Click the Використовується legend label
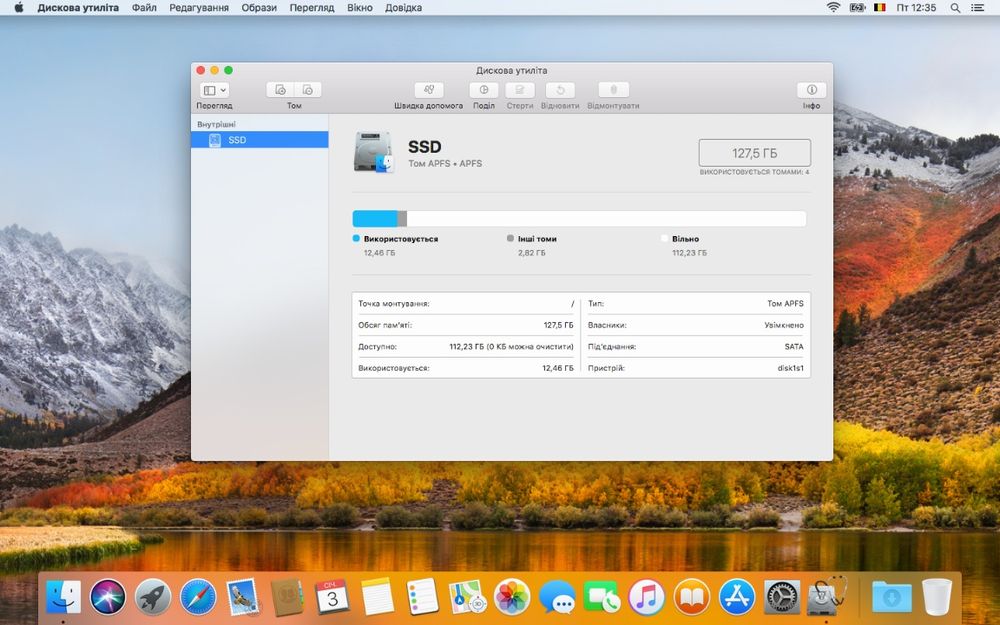The height and width of the screenshot is (625, 1000). [401, 239]
